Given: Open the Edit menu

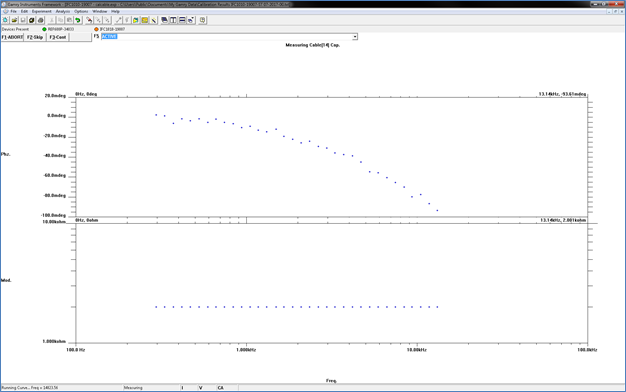Looking at the screenshot, I should coord(24,11).
